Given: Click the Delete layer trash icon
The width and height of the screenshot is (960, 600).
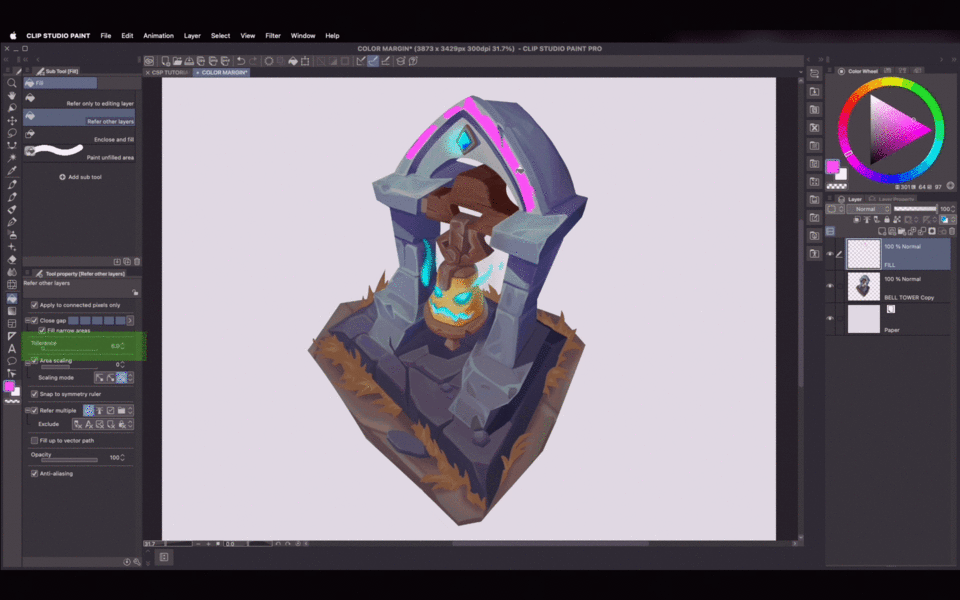Looking at the screenshot, I should [x=951, y=231].
